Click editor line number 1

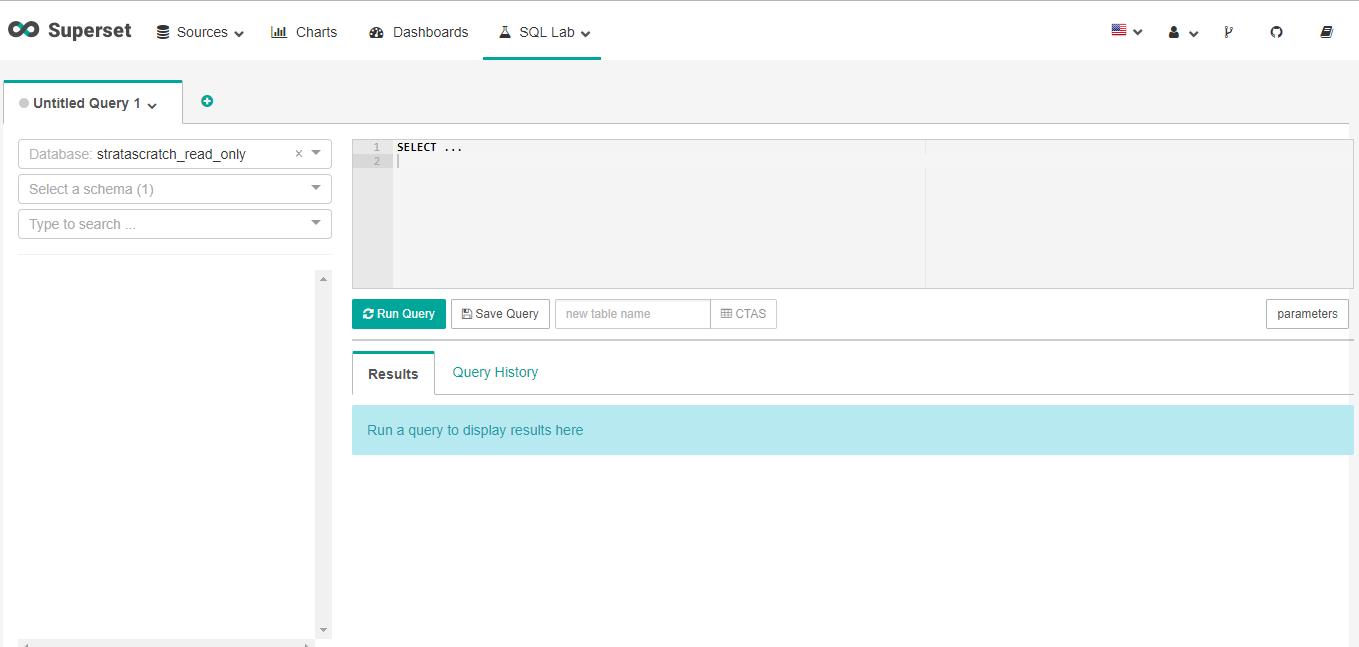[376, 147]
